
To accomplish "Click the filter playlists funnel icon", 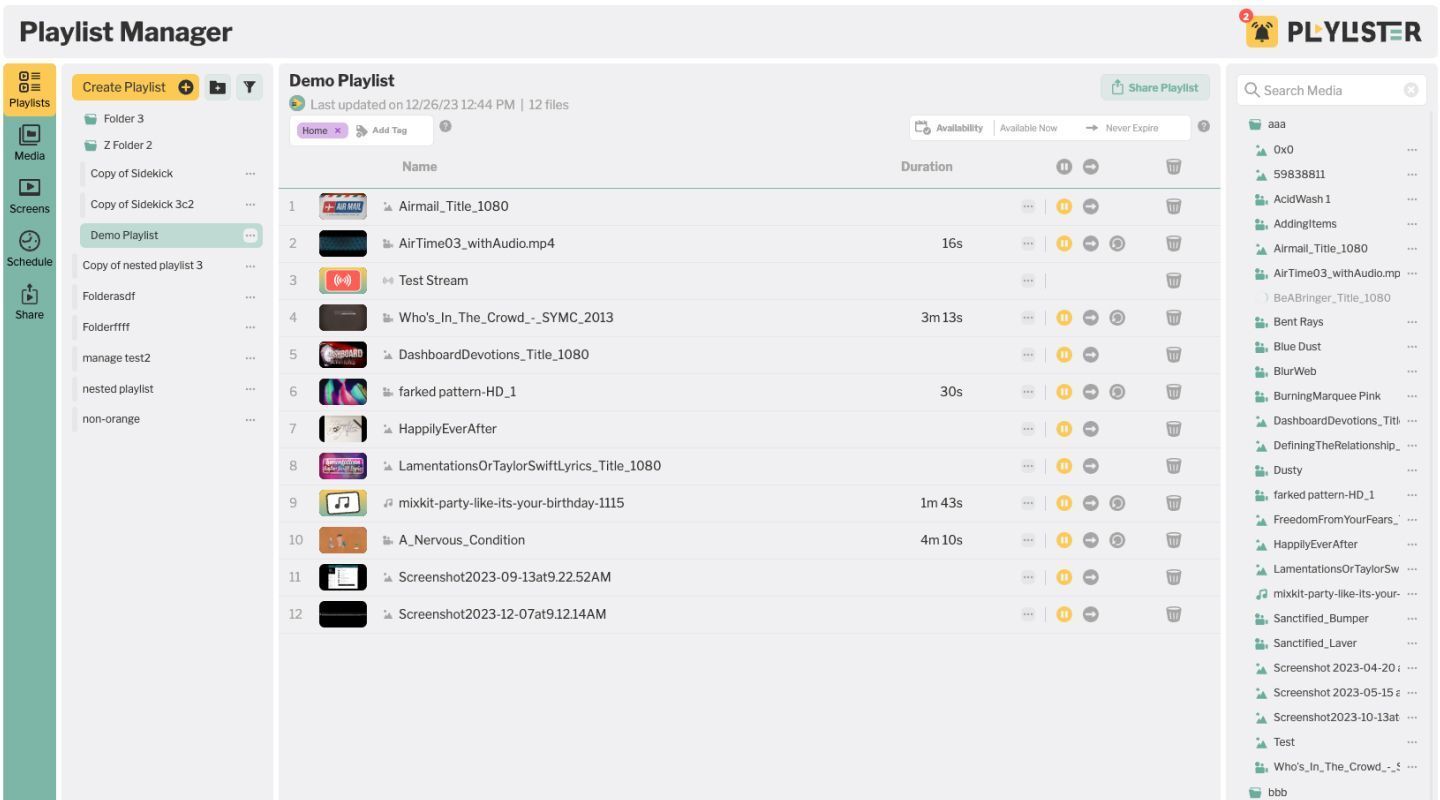I will [x=250, y=87].
